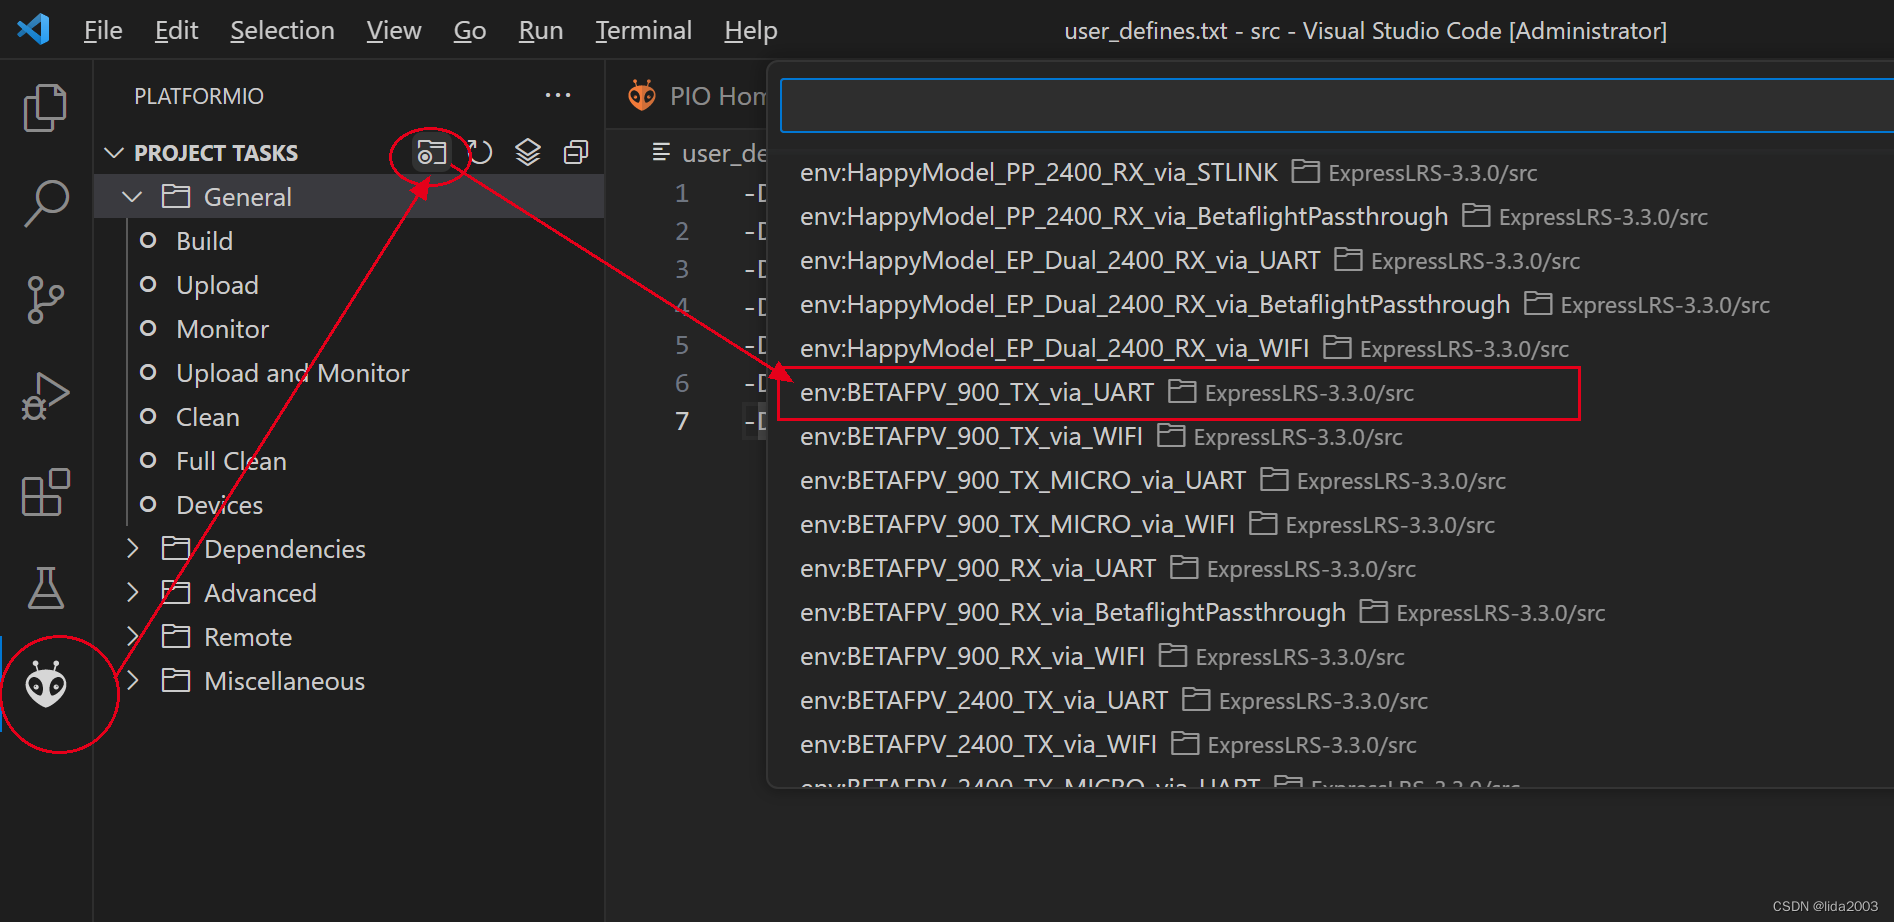Select env:BETAFPV_900_RX_via_WIFI
The image size is (1894, 922).
1331,657
